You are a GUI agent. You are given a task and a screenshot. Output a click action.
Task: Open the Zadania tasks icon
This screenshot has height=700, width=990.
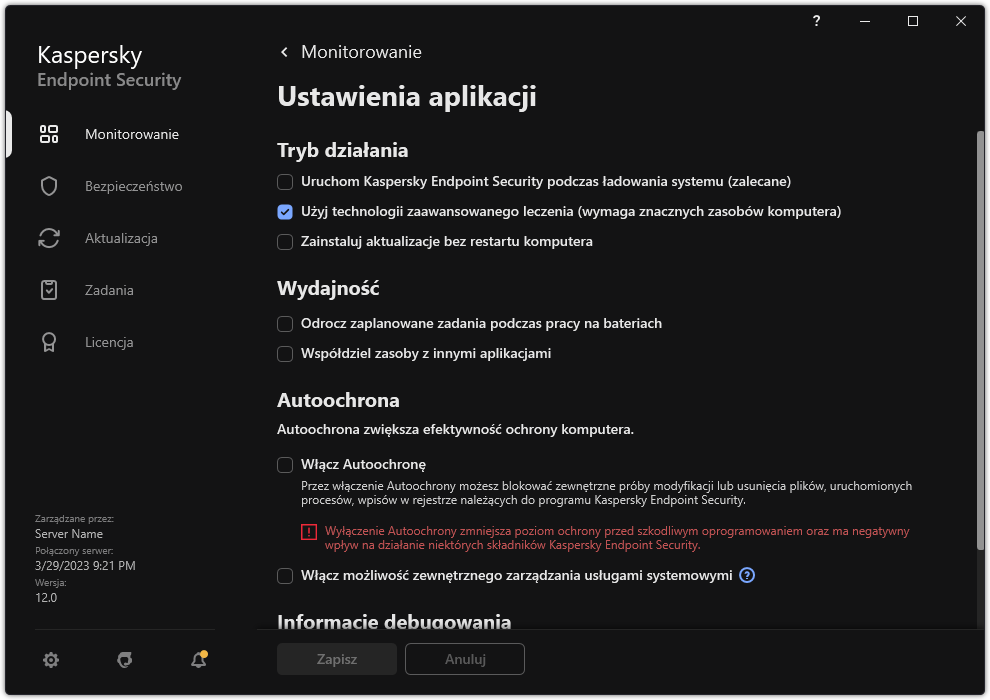[49, 290]
